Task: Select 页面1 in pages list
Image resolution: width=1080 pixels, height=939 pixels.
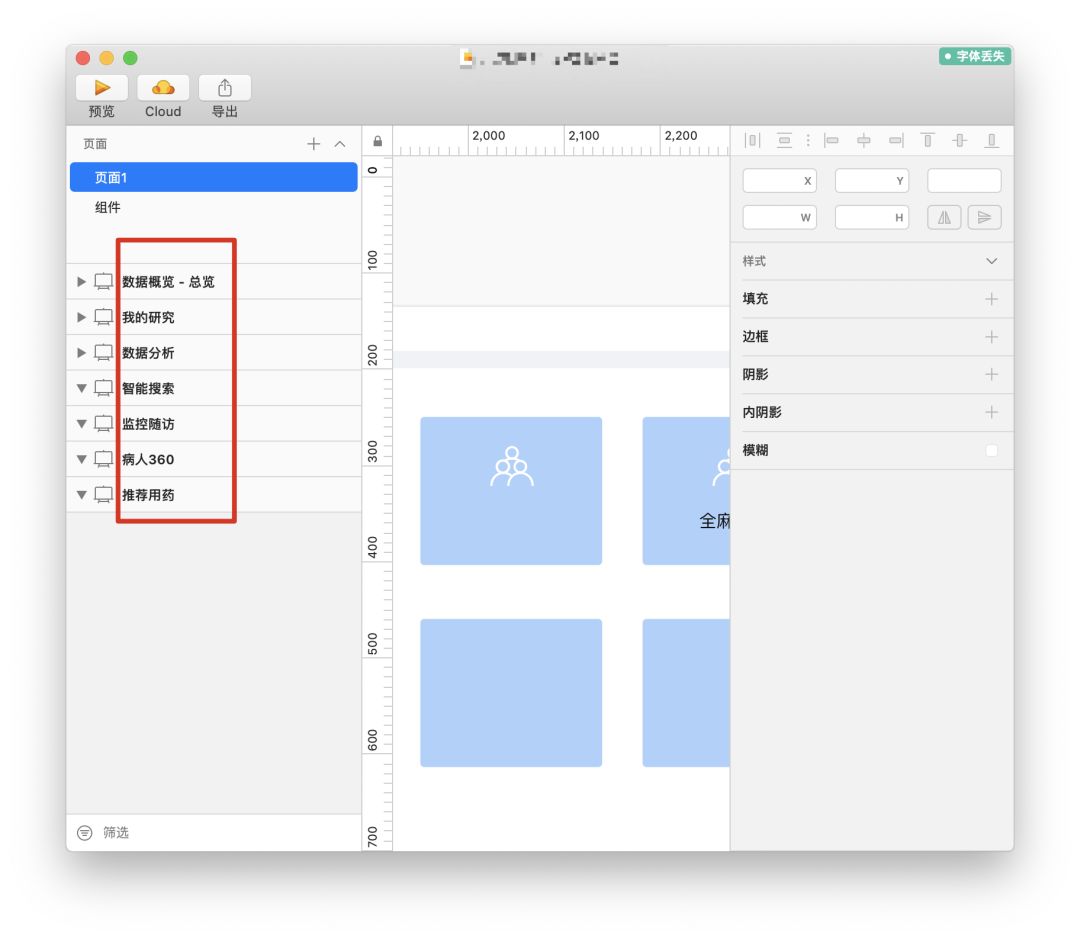Action: pyautogui.click(x=214, y=177)
